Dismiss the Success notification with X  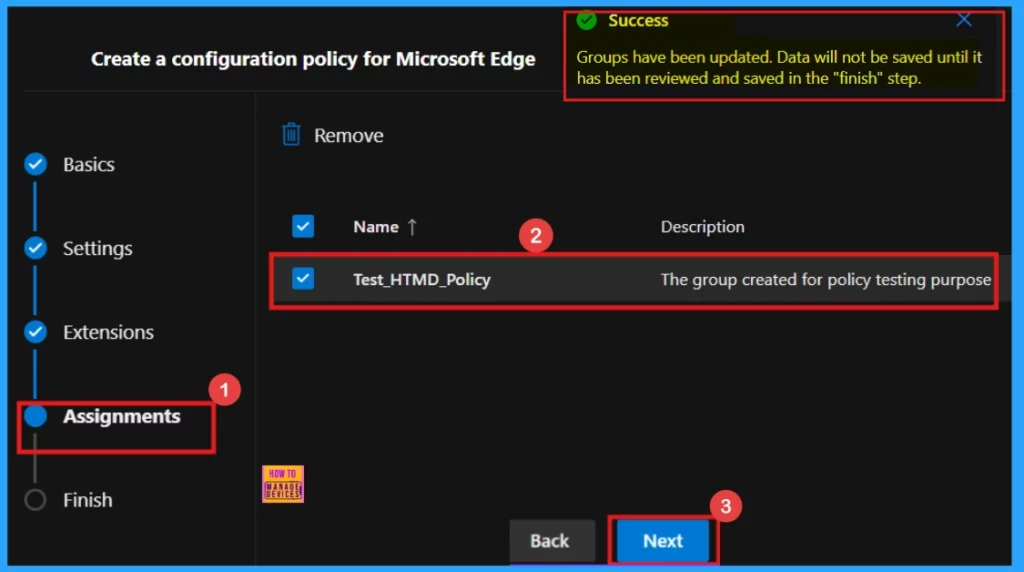[964, 20]
